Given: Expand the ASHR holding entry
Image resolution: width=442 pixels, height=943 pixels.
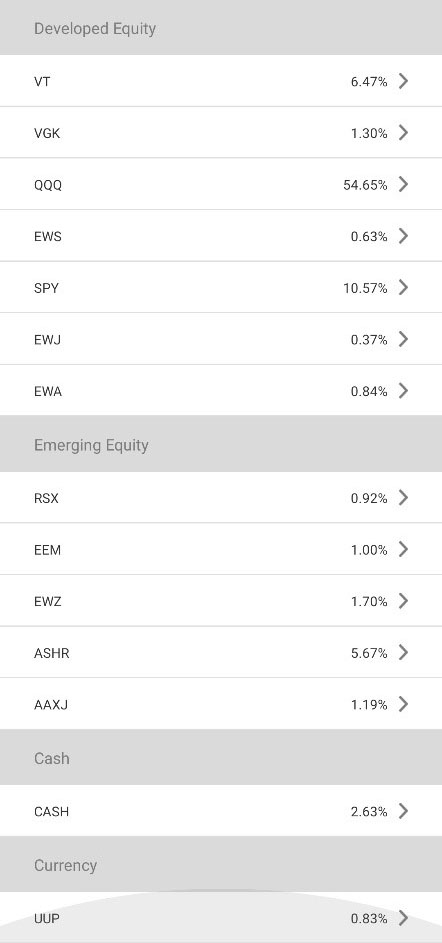Looking at the screenshot, I should click(221, 653).
